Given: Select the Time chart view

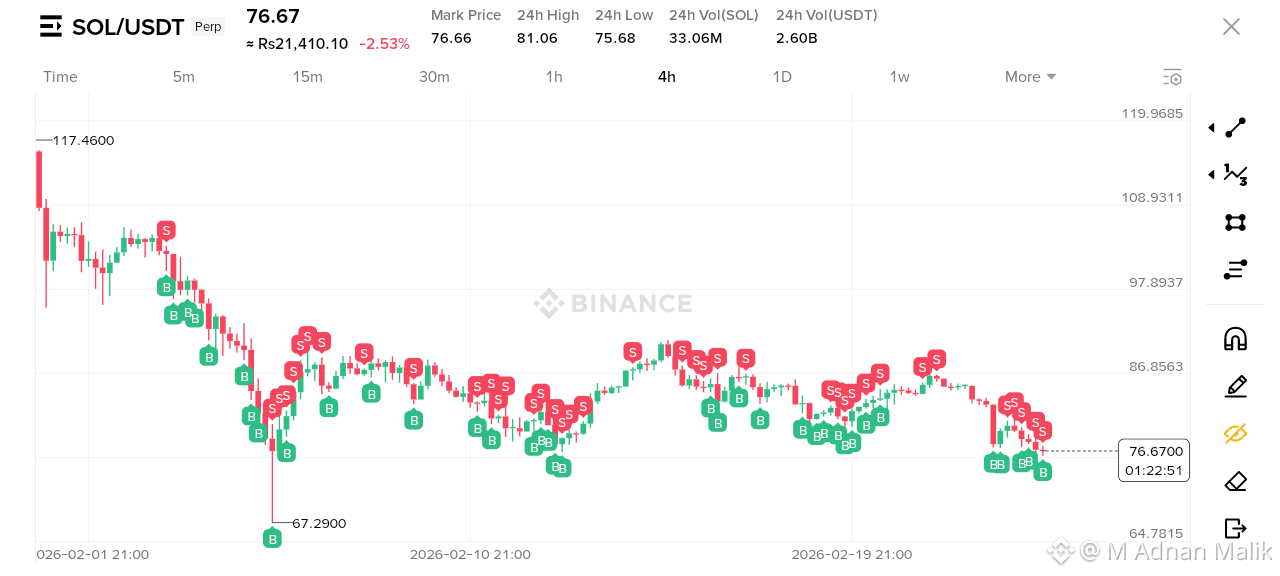Looking at the screenshot, I should [x=60, y=77].
